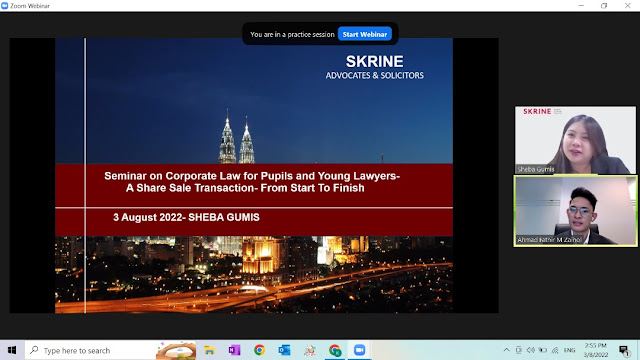This screenshot has height=360, width=640.
Task: Select Ahmad Nathir M Zainol video thumbnail
Action: point(576,211)
